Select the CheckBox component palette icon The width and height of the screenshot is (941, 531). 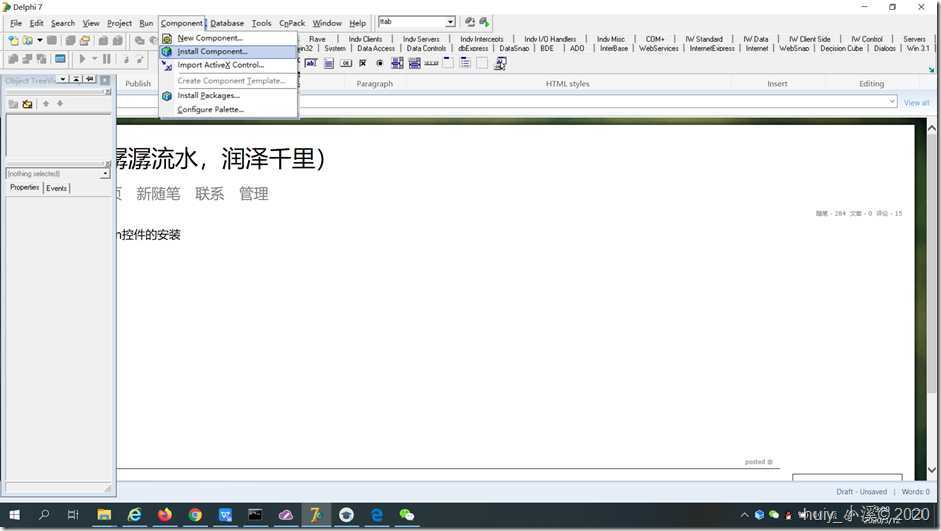[362, 63]
